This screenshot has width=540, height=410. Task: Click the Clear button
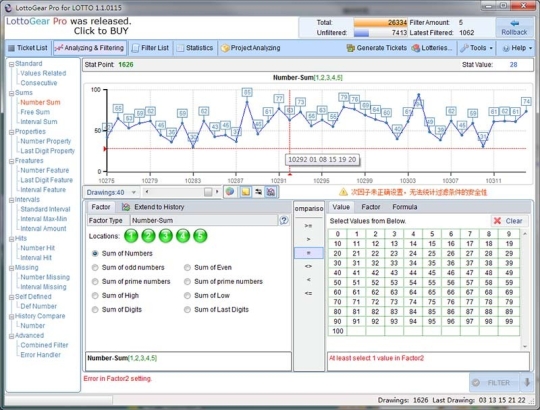pyautogui.click(x=509, y=221)
